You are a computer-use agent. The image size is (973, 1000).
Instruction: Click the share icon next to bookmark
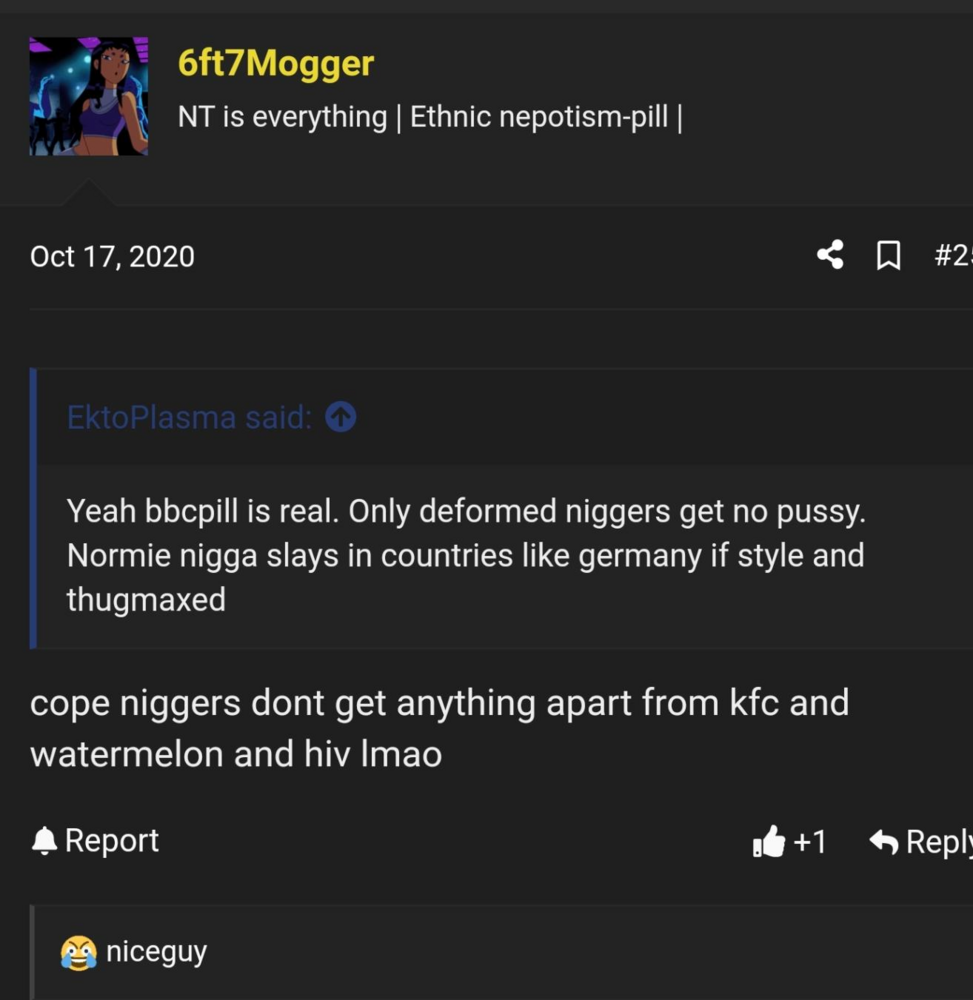pos(830,256)
